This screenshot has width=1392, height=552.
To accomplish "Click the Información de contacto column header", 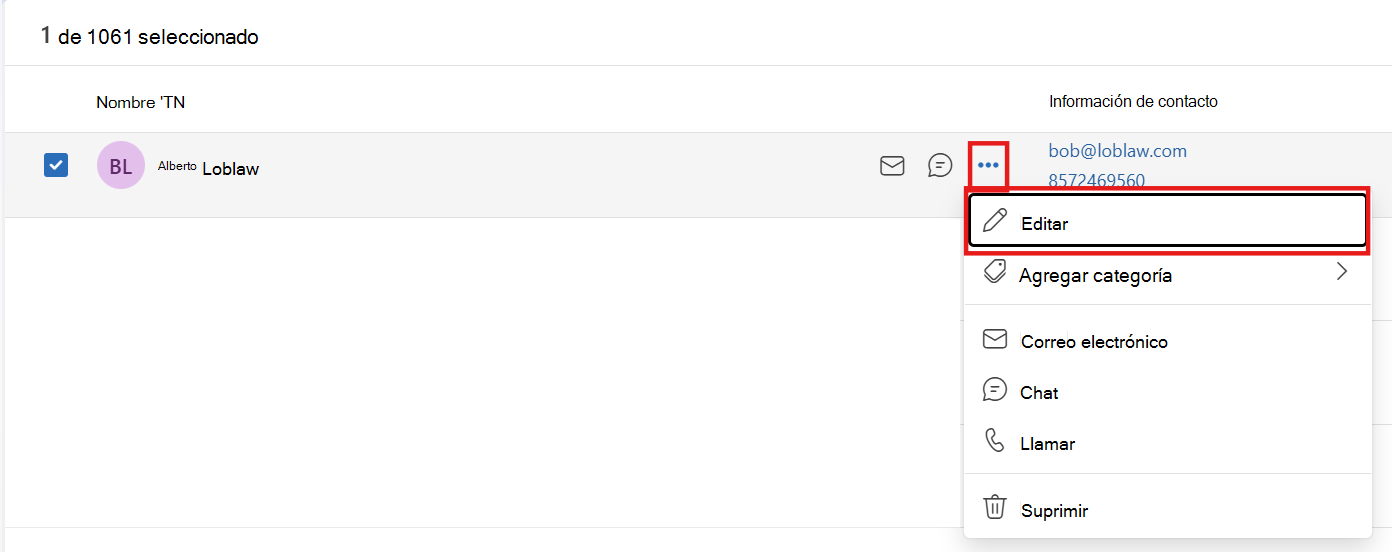I will (1133, 101).
